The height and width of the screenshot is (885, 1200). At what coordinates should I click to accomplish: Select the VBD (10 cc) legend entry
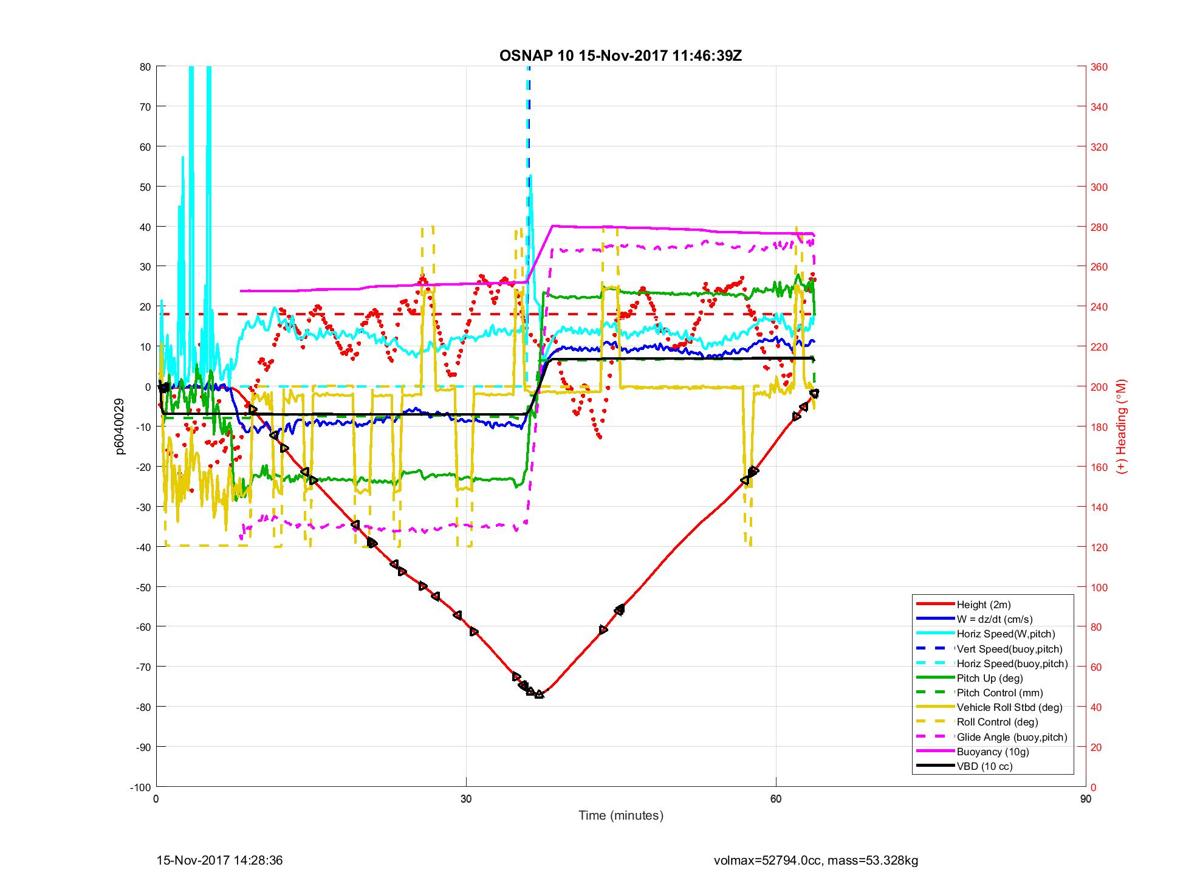point(986,766)
